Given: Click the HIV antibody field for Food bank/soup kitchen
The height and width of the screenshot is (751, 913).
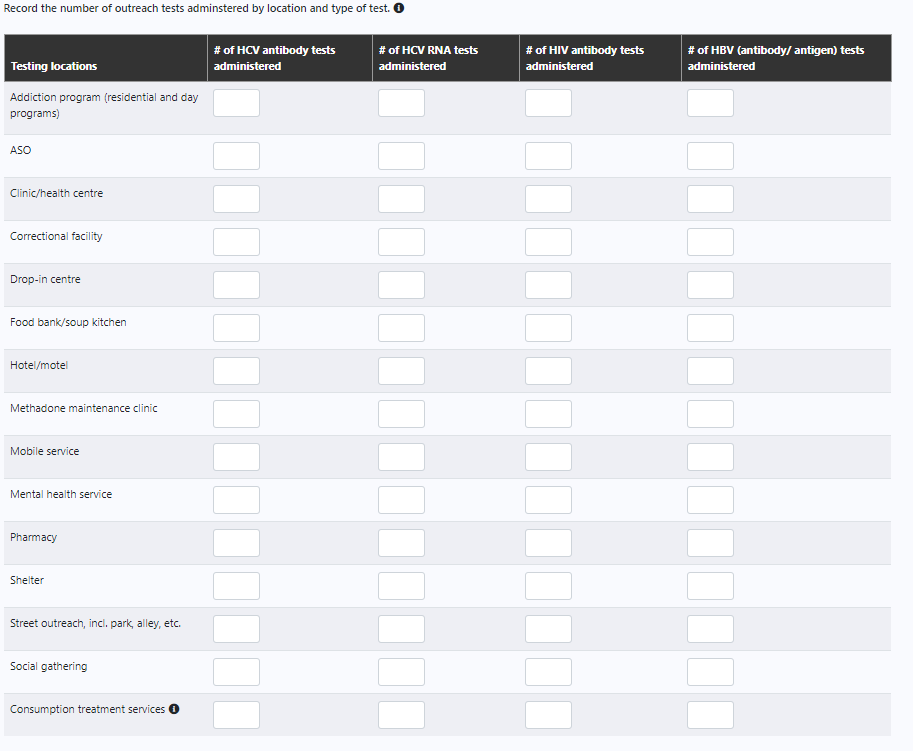Looking at the screenshot, I should [x=548, y=327].
